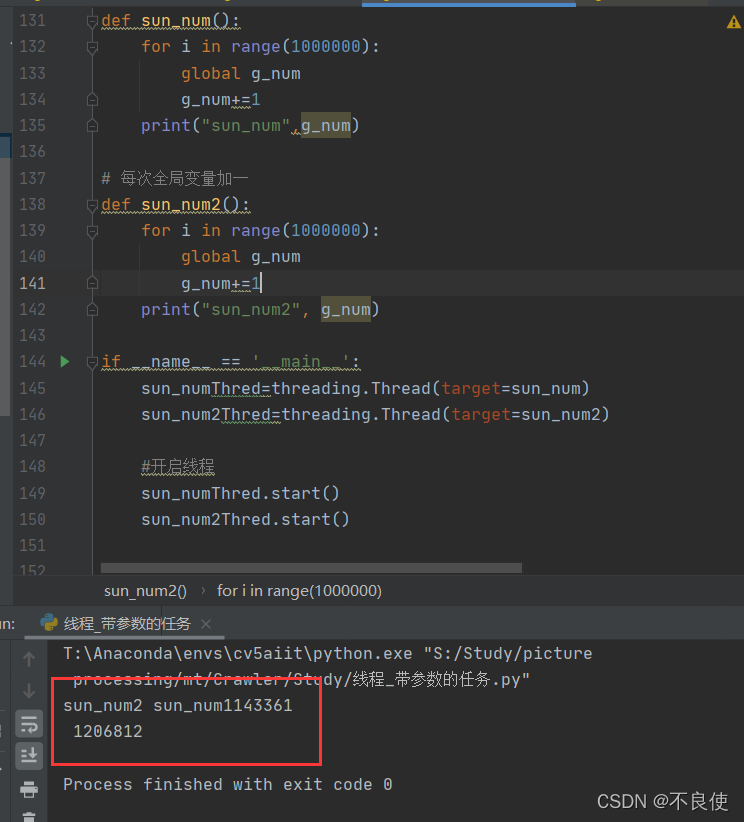Click the horizontal scrollbar in editor
Viewport: 744px width, 822px height.
(x=311, y=568)
